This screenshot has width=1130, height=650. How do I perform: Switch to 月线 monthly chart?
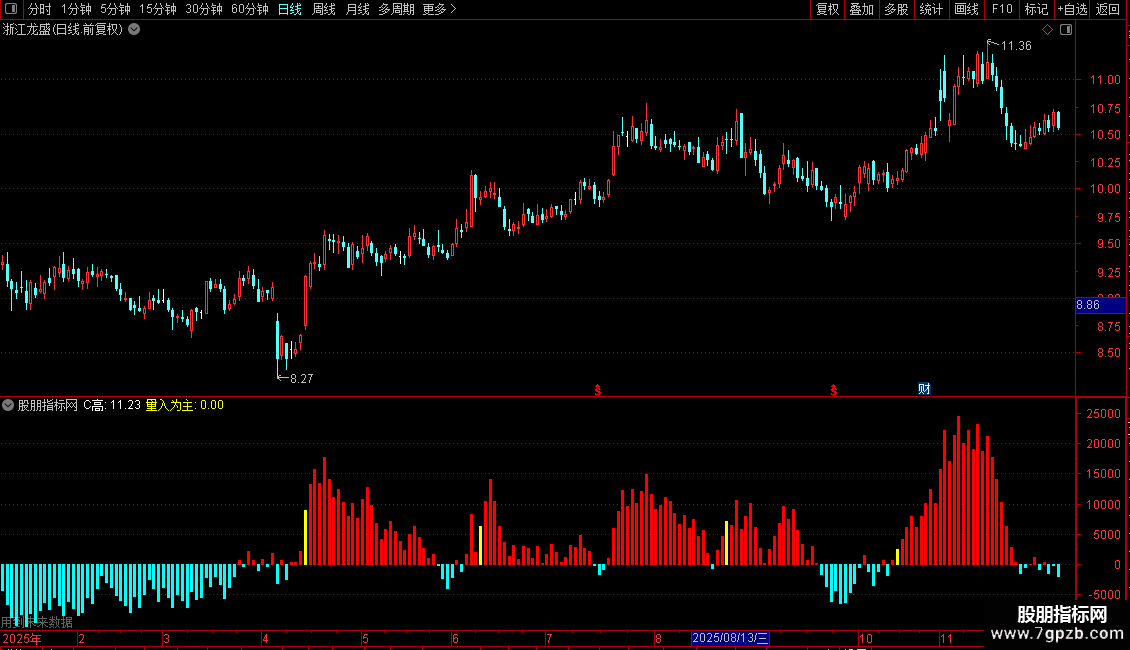coord(357,9)
